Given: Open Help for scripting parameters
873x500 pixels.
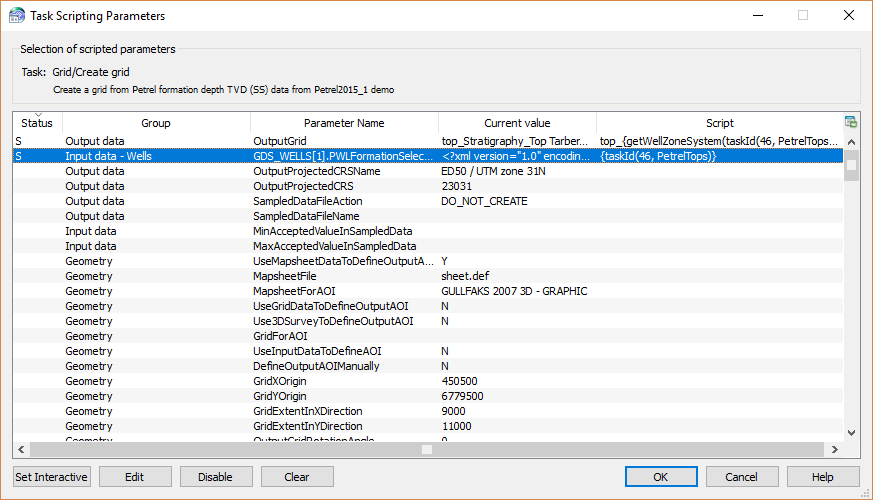Looking at the screenshot, I should point(822,477).
